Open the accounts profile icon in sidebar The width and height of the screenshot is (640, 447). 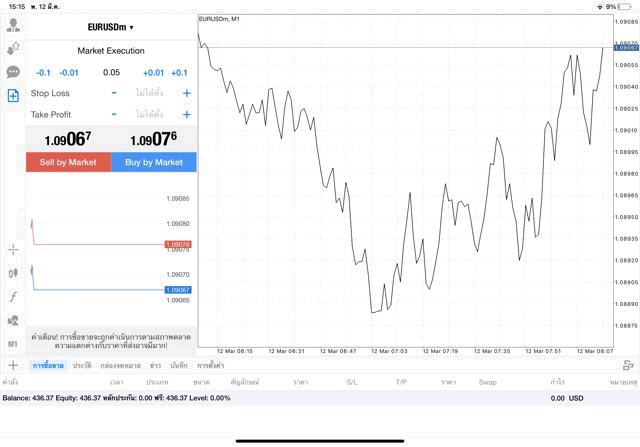tap(13, 25)
